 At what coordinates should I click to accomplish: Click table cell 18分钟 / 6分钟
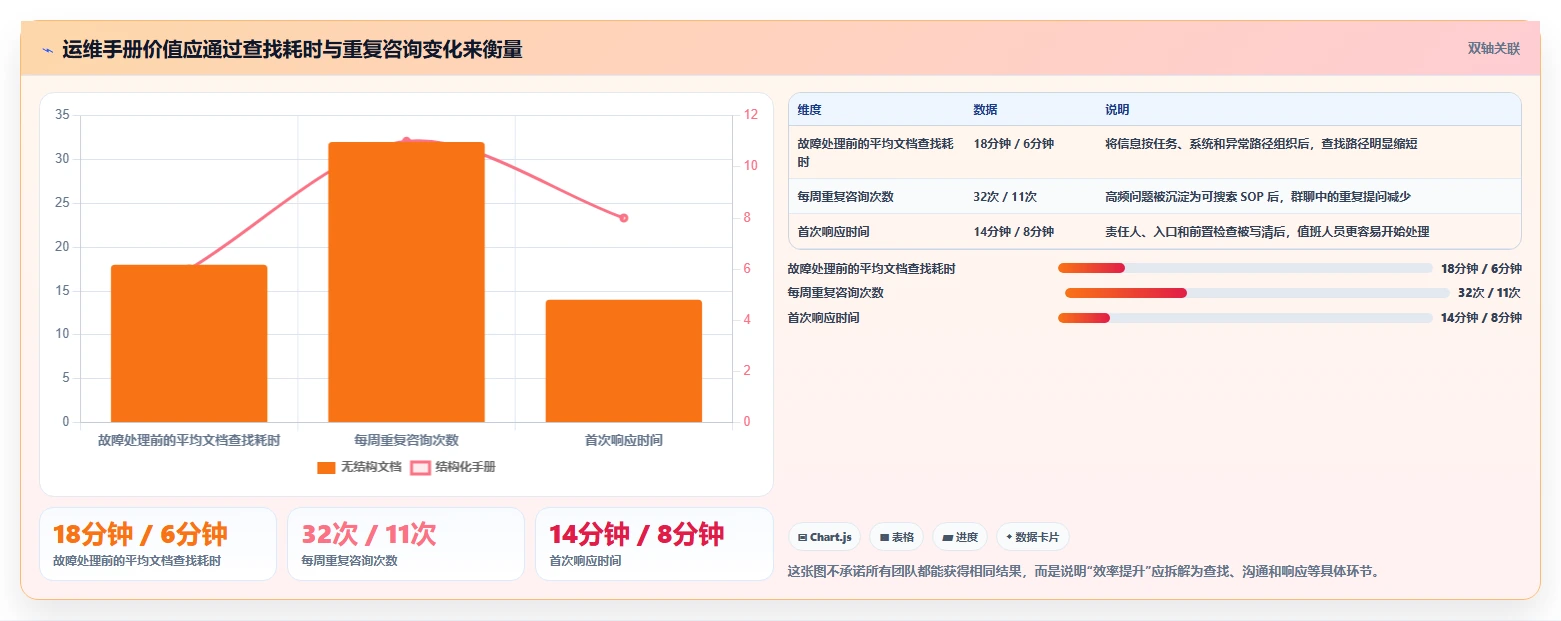point(1013,144)
